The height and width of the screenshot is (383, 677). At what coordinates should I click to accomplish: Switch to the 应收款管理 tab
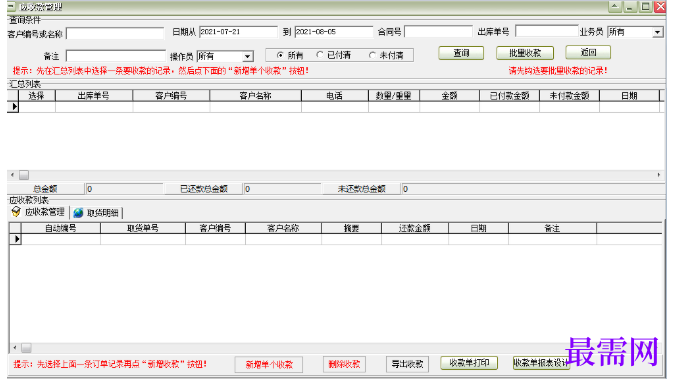tap(39, 212)
